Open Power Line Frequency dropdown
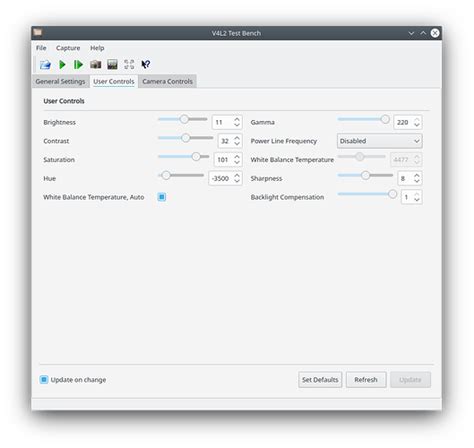 pyautogui.click(x=379, y=141)
